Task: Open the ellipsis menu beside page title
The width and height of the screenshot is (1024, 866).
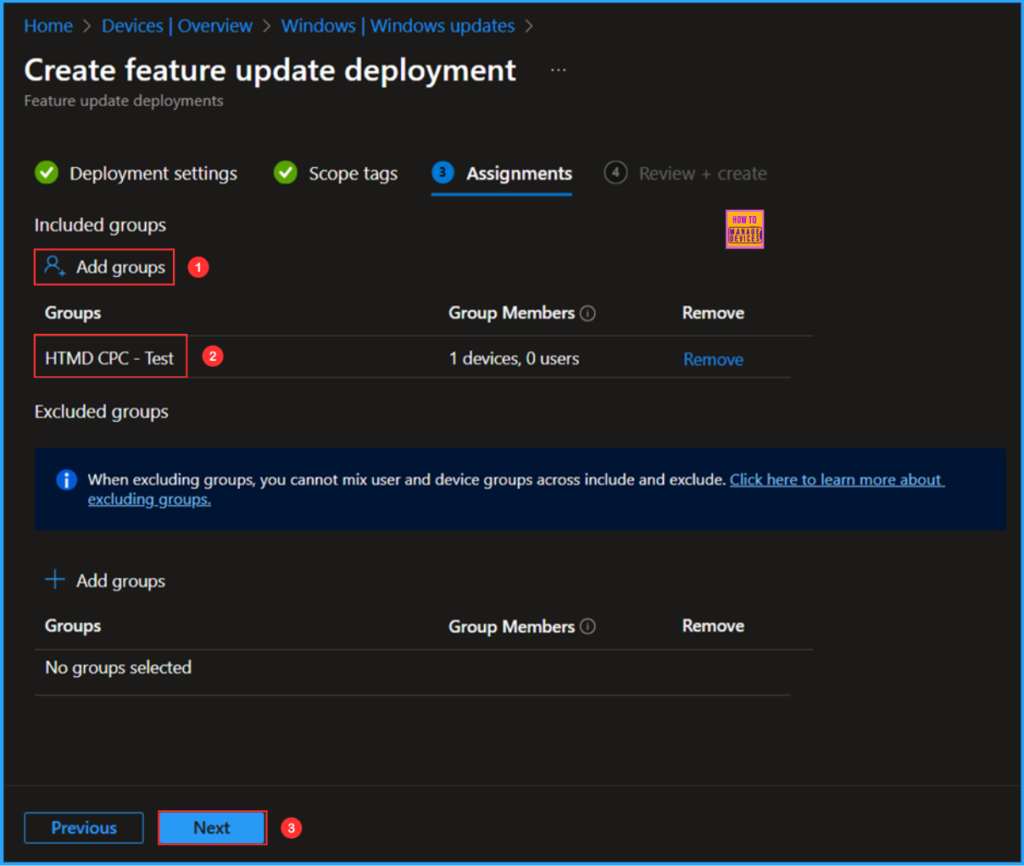Action: pos(558,71)
